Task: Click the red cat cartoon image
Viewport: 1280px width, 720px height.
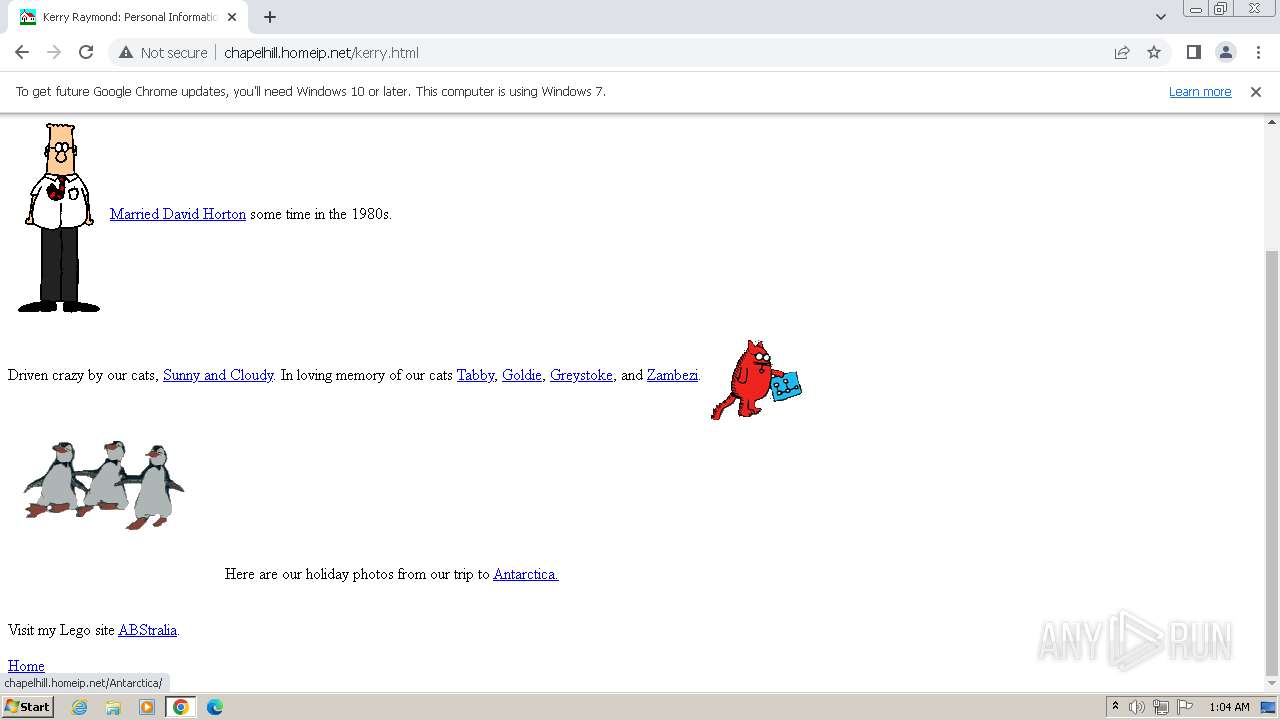Action: (x=756, y=379)
